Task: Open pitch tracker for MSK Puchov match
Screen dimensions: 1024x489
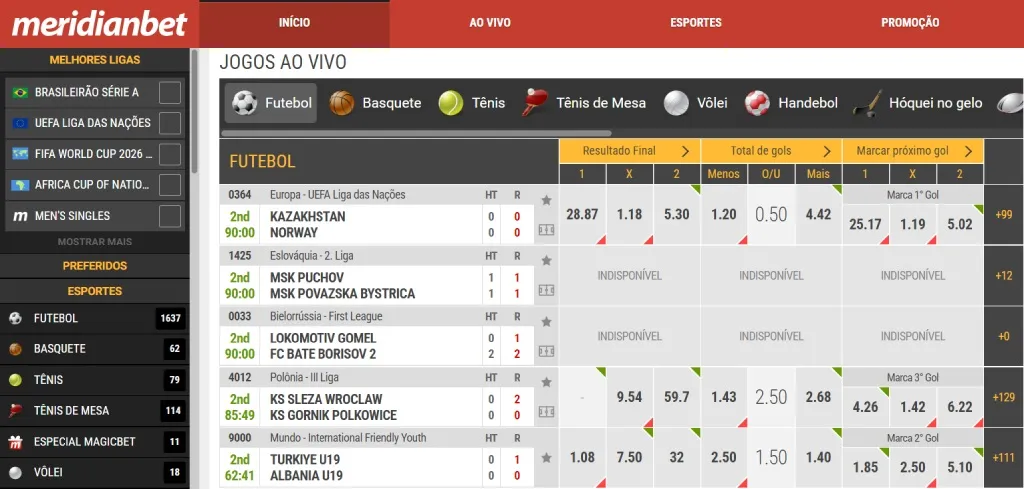Action: click(x=547, y=291)
